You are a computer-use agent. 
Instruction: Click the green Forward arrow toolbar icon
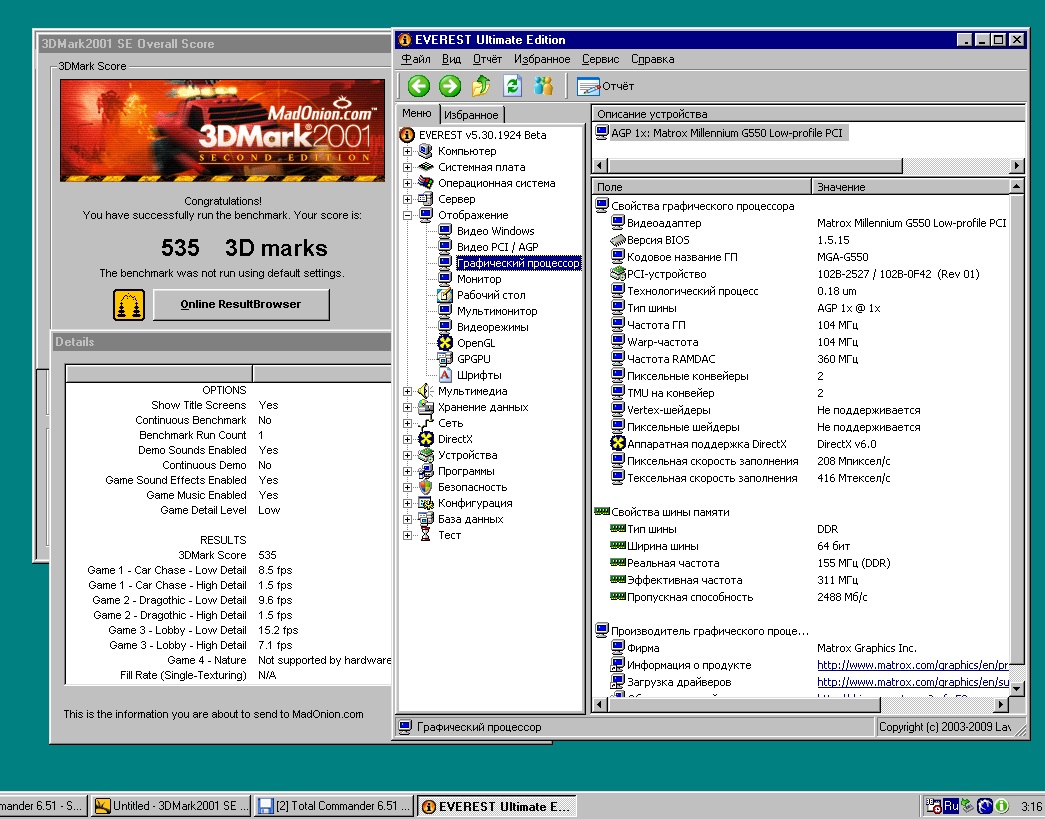(x=450, y=86)
